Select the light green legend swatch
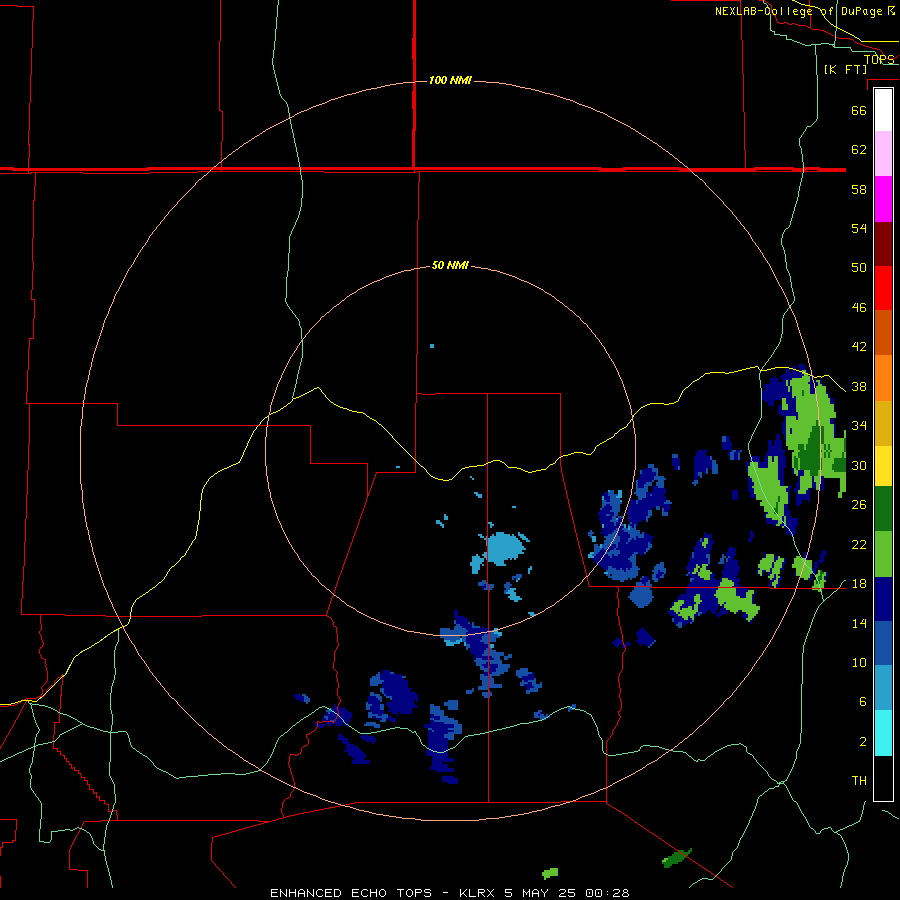Image resolution: width=900 pixels, height=900 pixels. coord(883,554)
